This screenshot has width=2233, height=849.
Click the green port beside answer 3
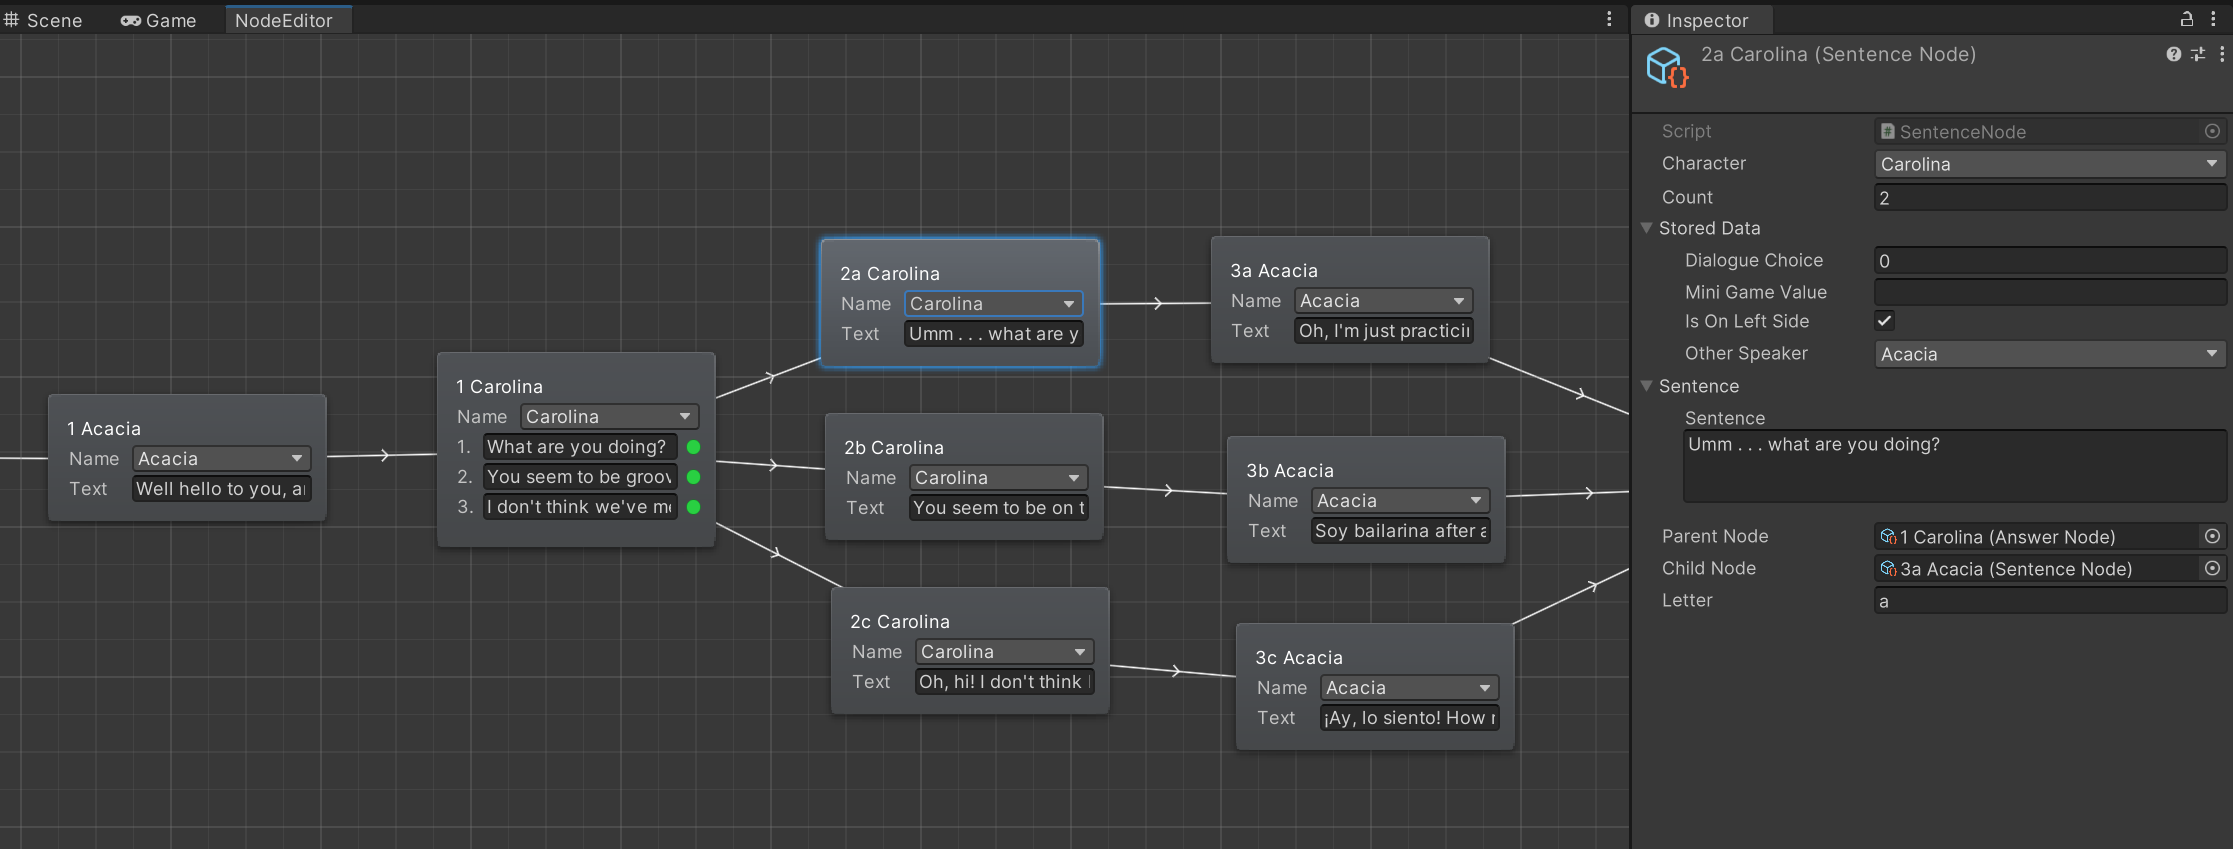coord(693,507)
